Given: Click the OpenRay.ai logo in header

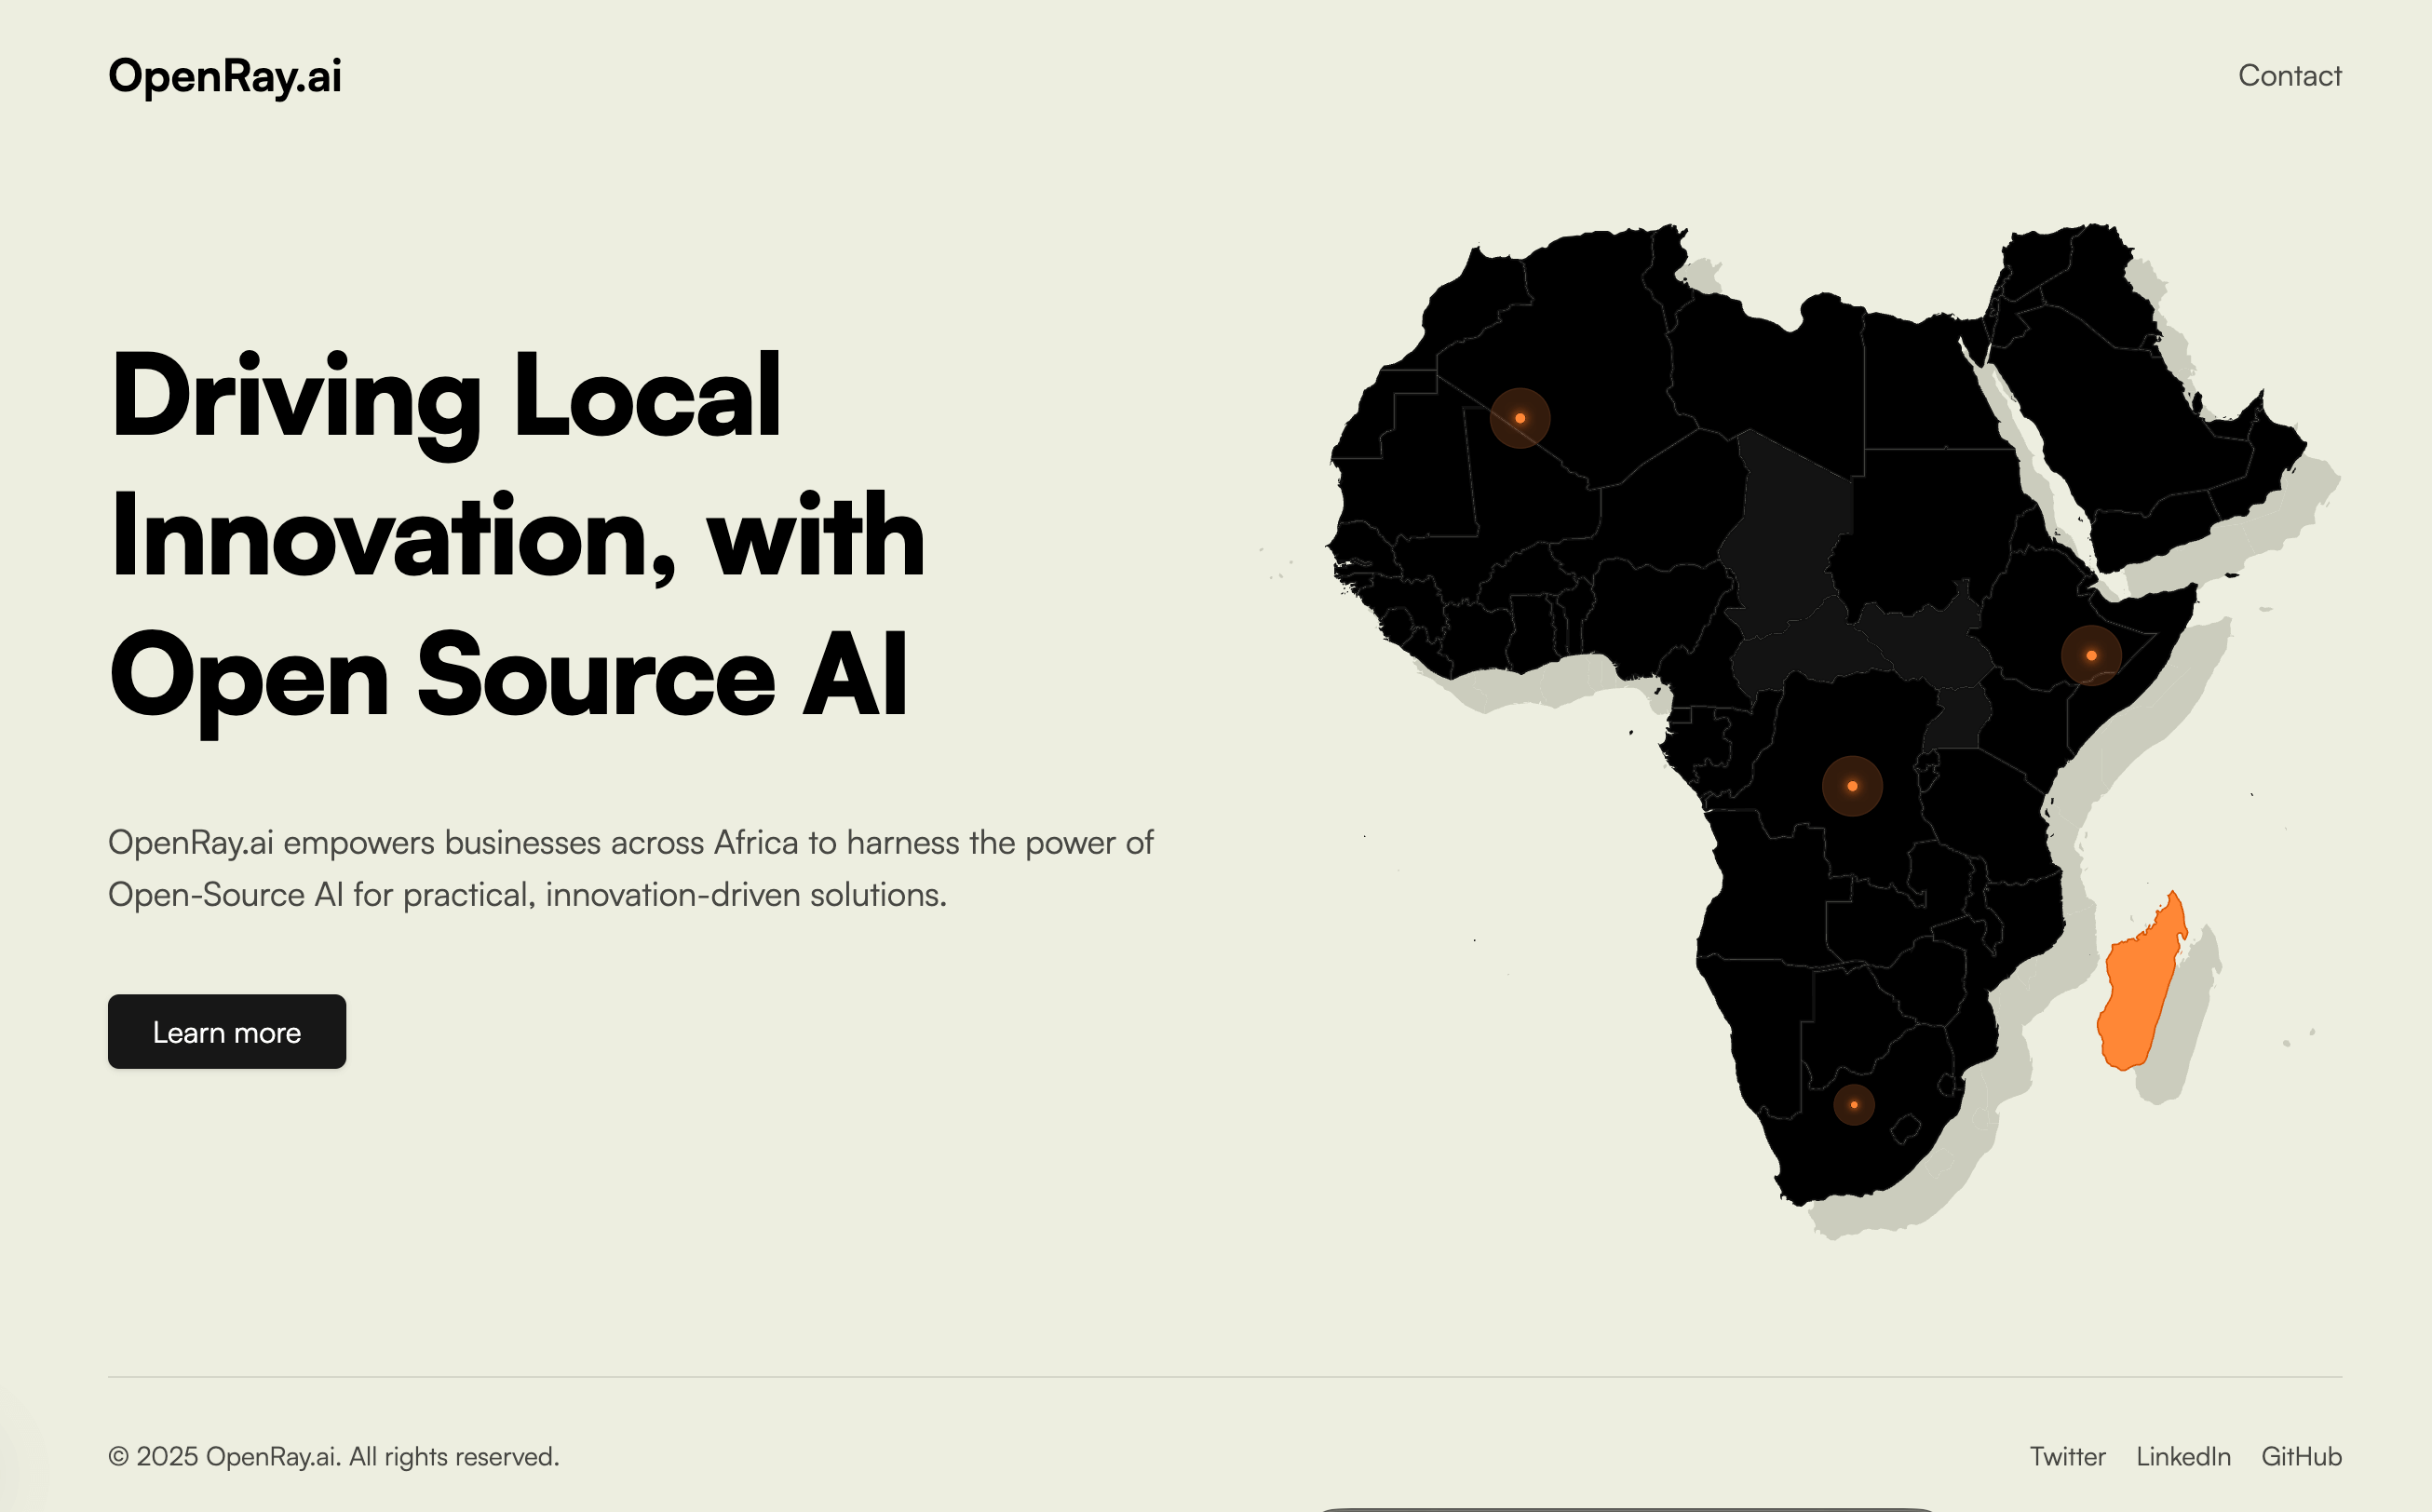Looking at the screenshot, I should (x=225, y=77).
